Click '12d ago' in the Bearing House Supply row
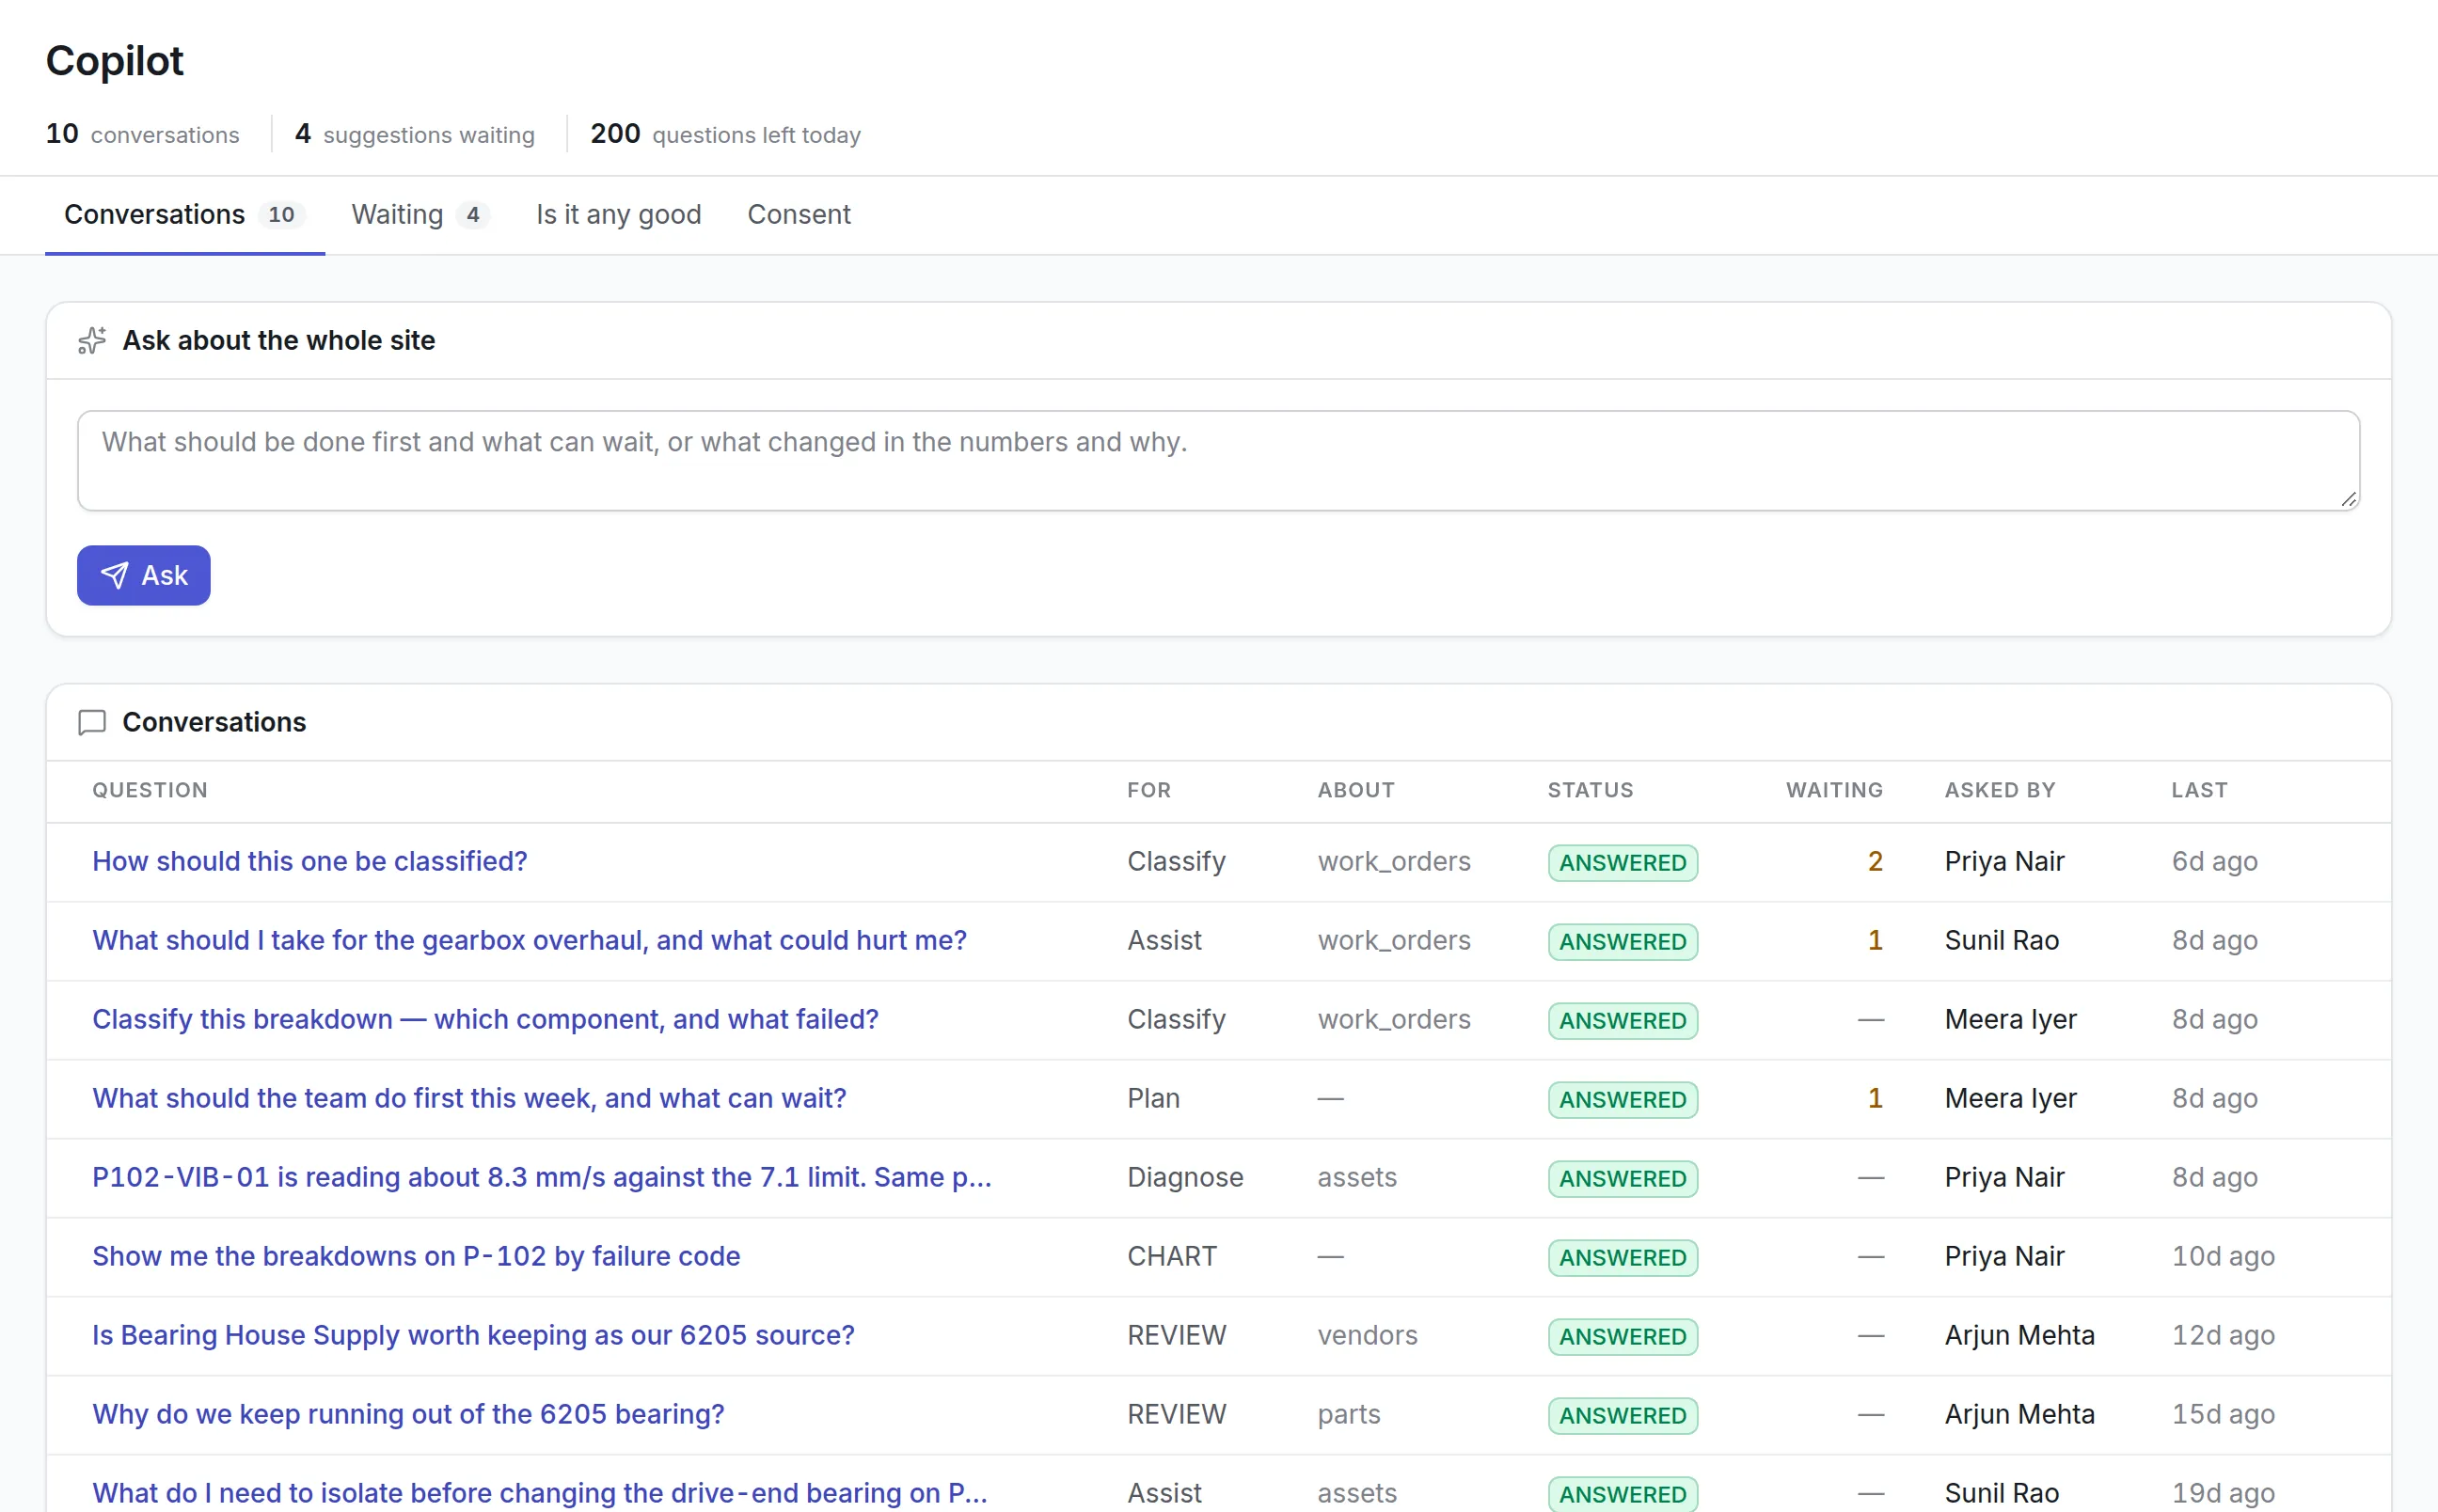Viewport: 2438px width, 1512px height. click(2222, 1335)
